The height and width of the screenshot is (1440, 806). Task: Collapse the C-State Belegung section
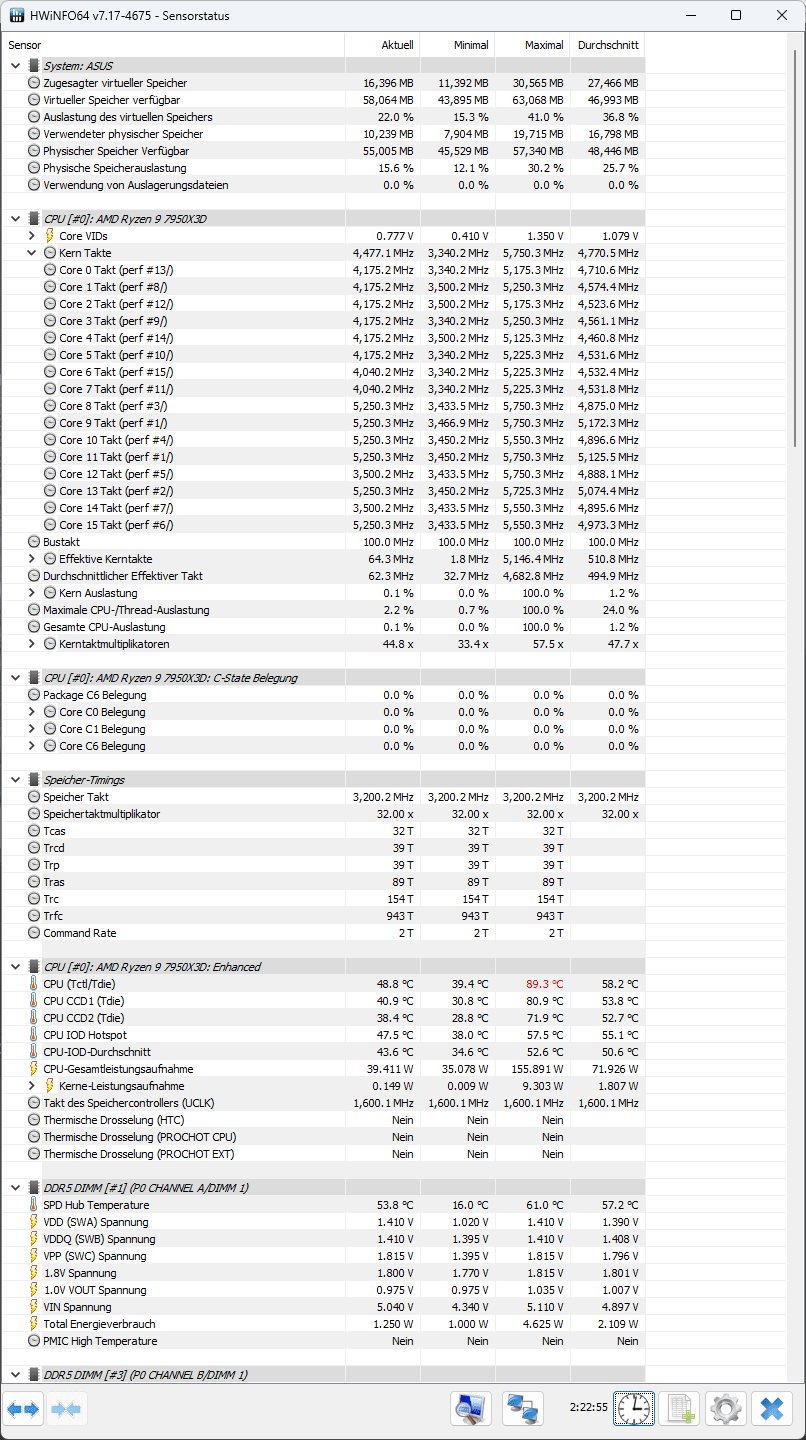pyautogui.click(x=15, y=678)
